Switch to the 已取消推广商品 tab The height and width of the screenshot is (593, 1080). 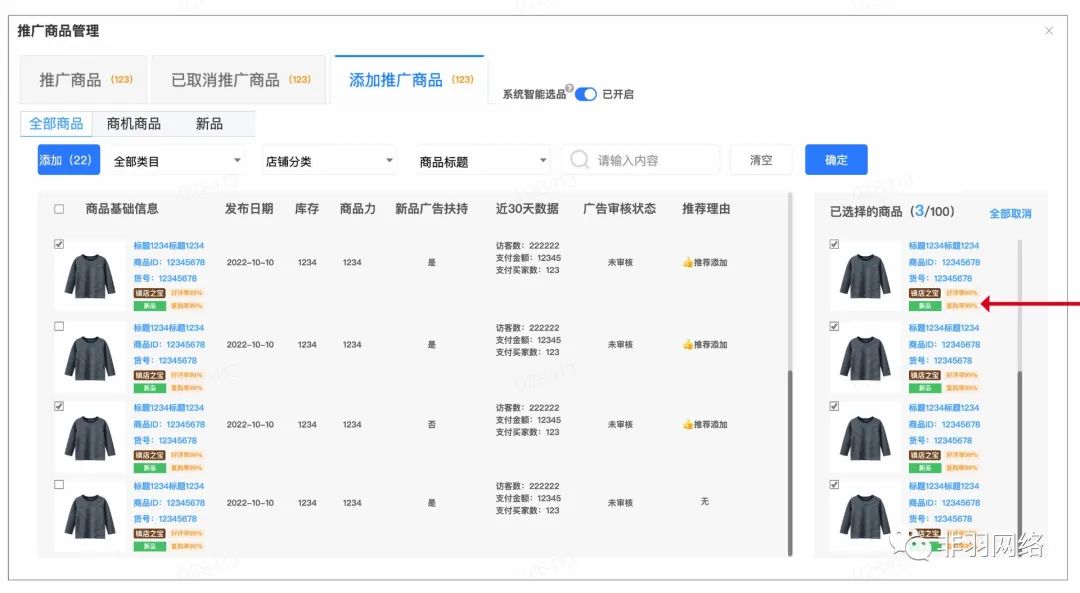click(238, 80)
